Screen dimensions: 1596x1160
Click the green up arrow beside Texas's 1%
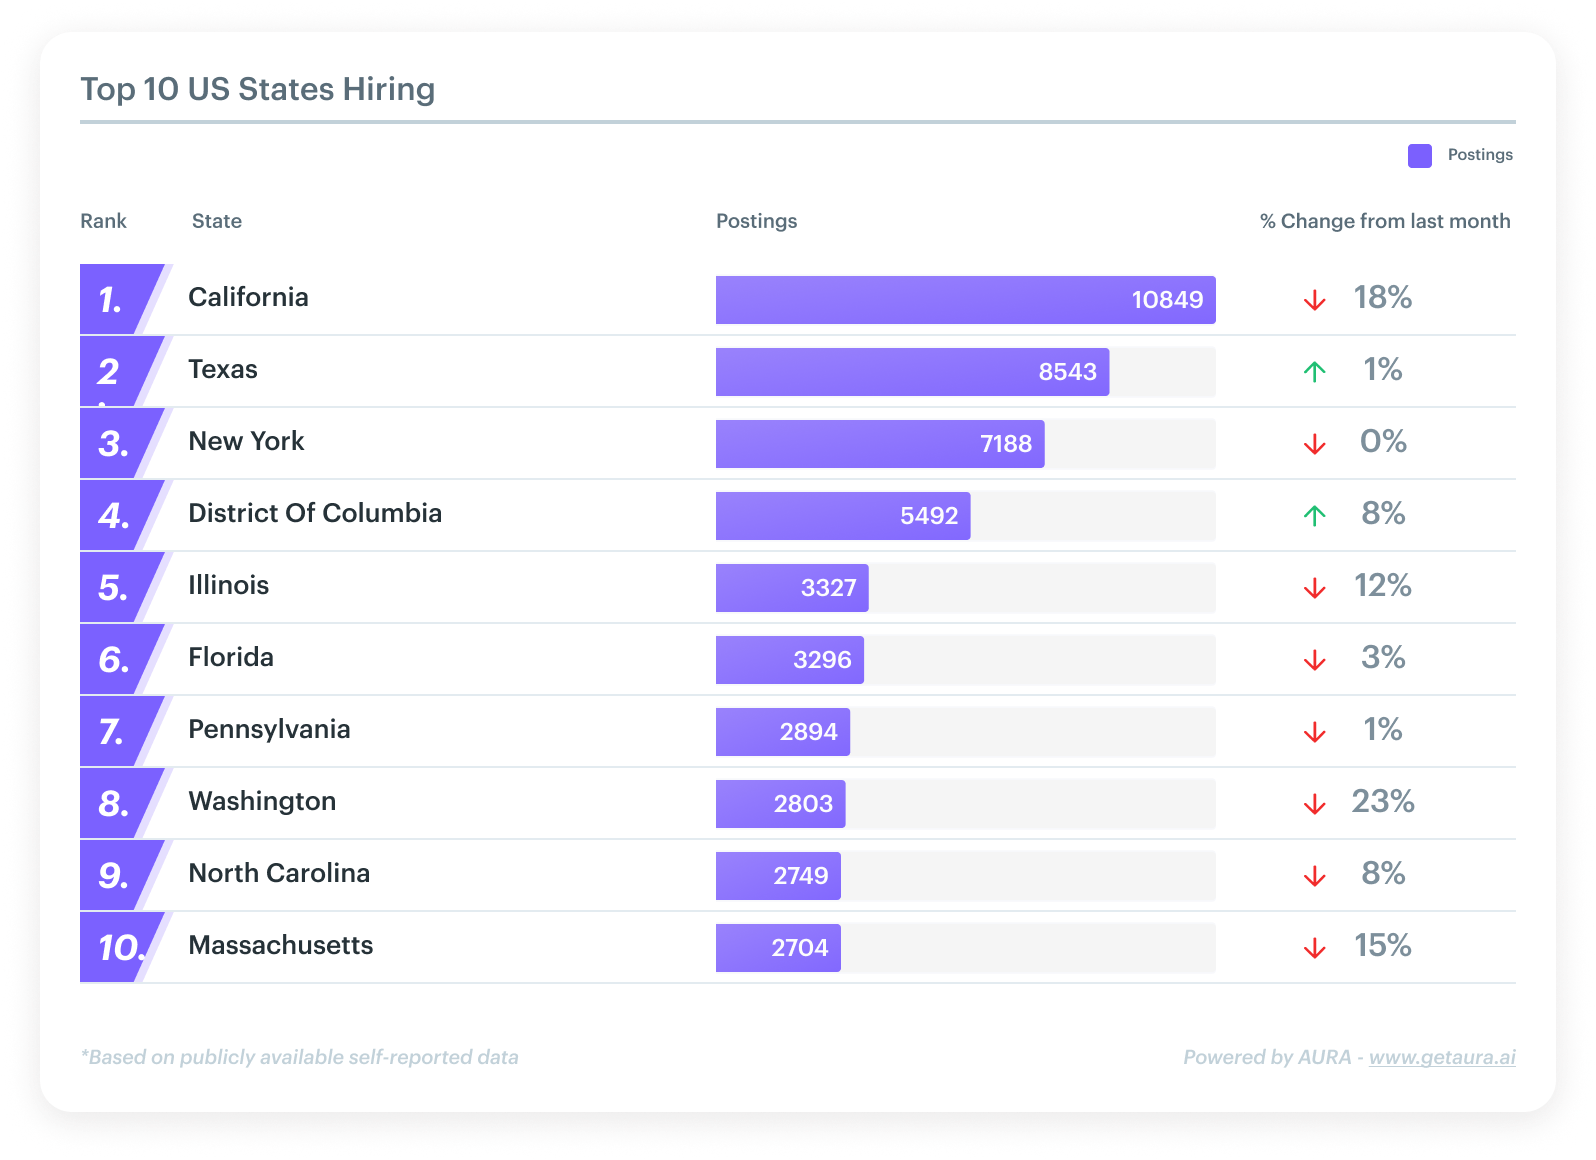1314,372
